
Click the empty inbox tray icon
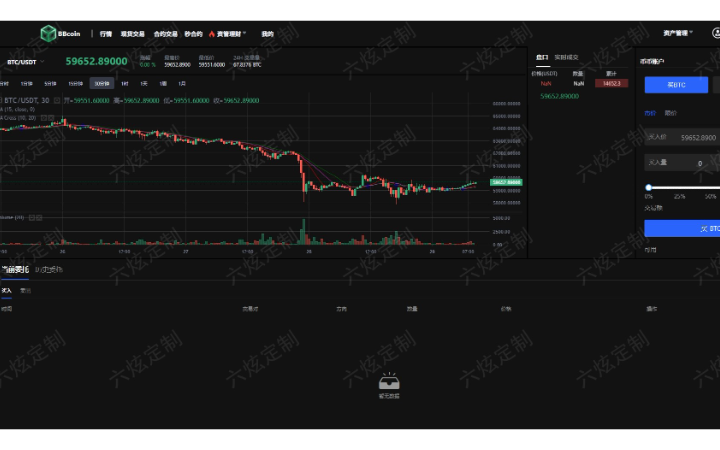click(x=389, y=381)
